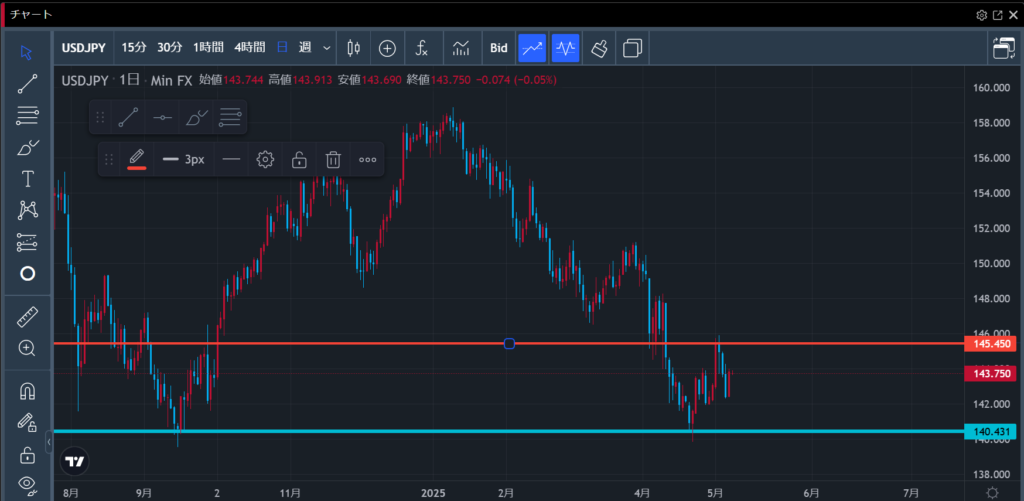Switch to the 1時間 timeframe

[x=208, y=48]
